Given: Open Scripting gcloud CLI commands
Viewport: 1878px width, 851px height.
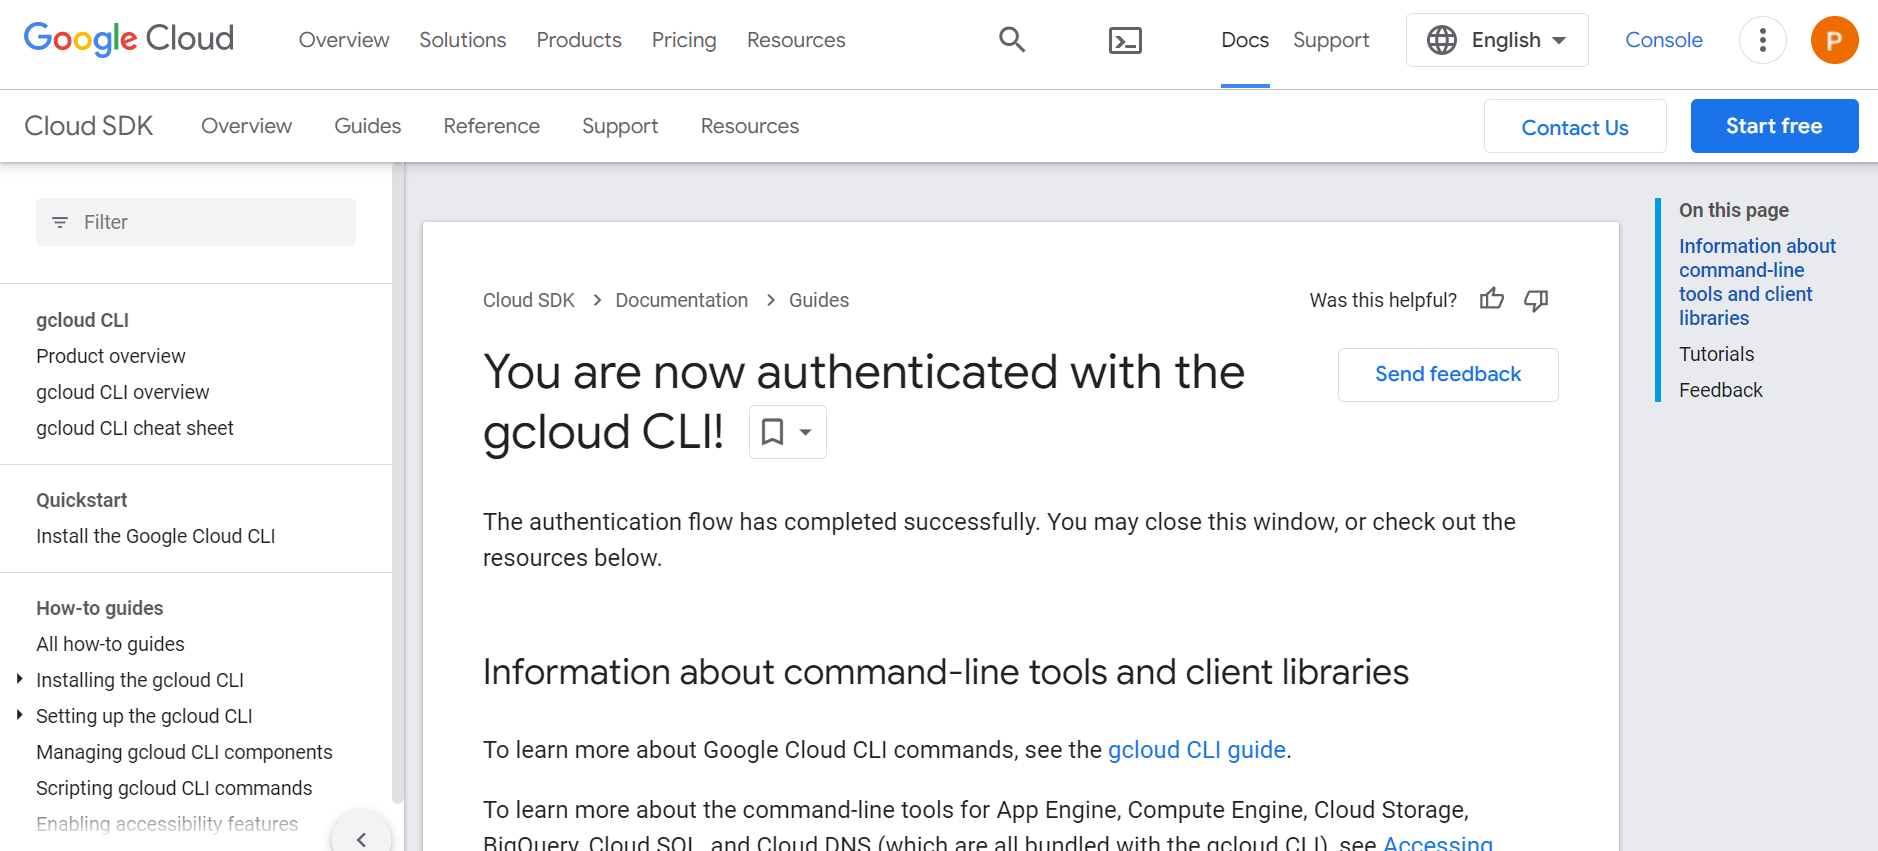Looking at the screenshot, I should tap(174, 788).
